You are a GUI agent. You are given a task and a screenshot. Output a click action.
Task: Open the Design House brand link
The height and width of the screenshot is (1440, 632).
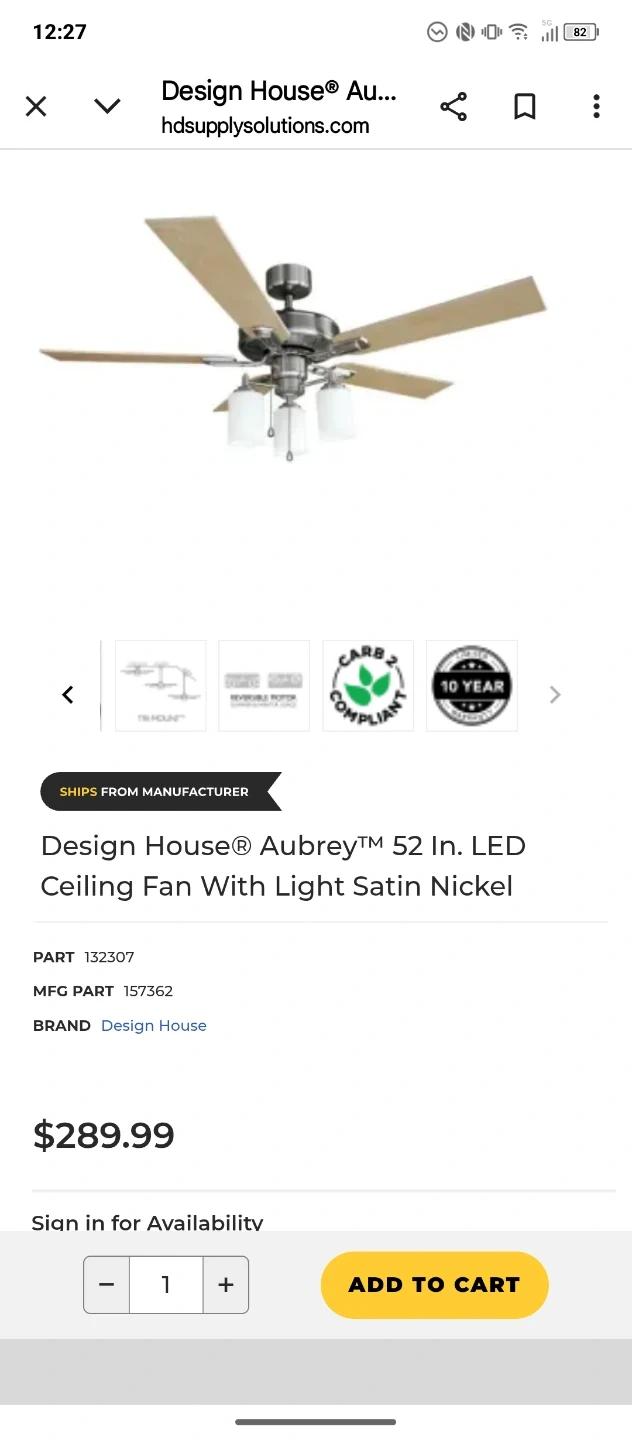click(154, 1025)
